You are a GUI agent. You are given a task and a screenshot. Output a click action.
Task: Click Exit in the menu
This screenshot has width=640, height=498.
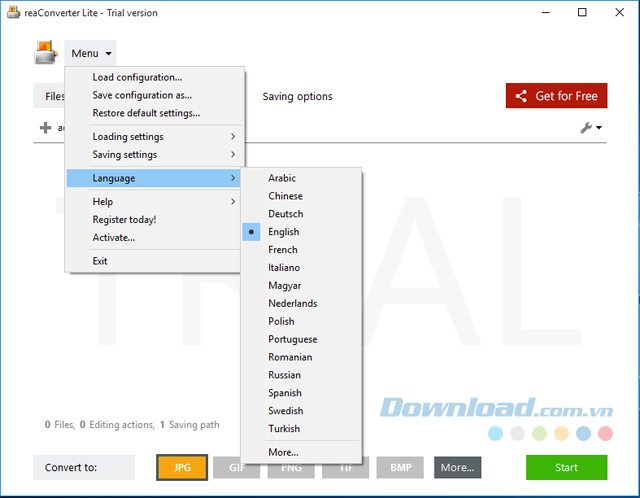pyautogui.click(x=100, y=261)
